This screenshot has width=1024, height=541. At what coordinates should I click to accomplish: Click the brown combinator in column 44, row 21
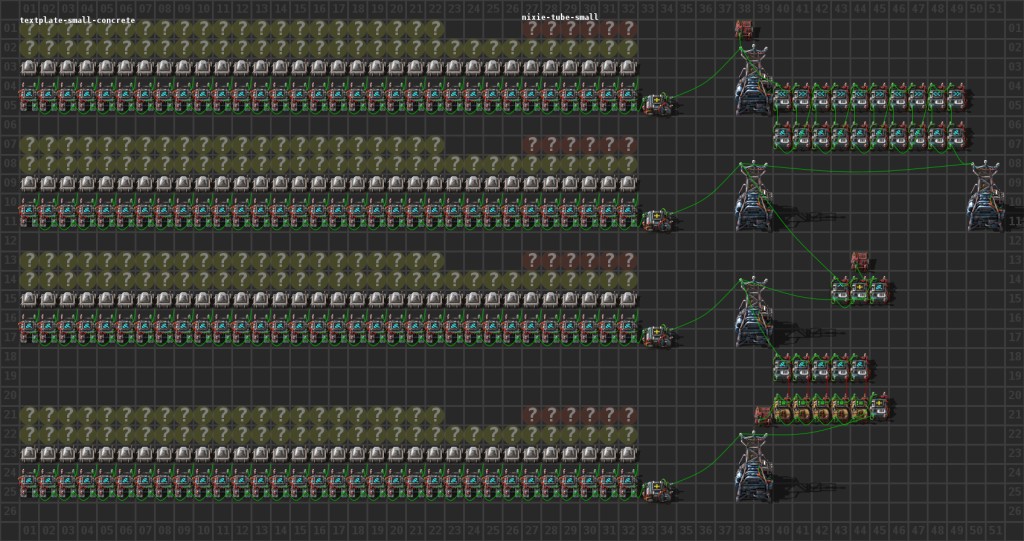tap(860, 406)
